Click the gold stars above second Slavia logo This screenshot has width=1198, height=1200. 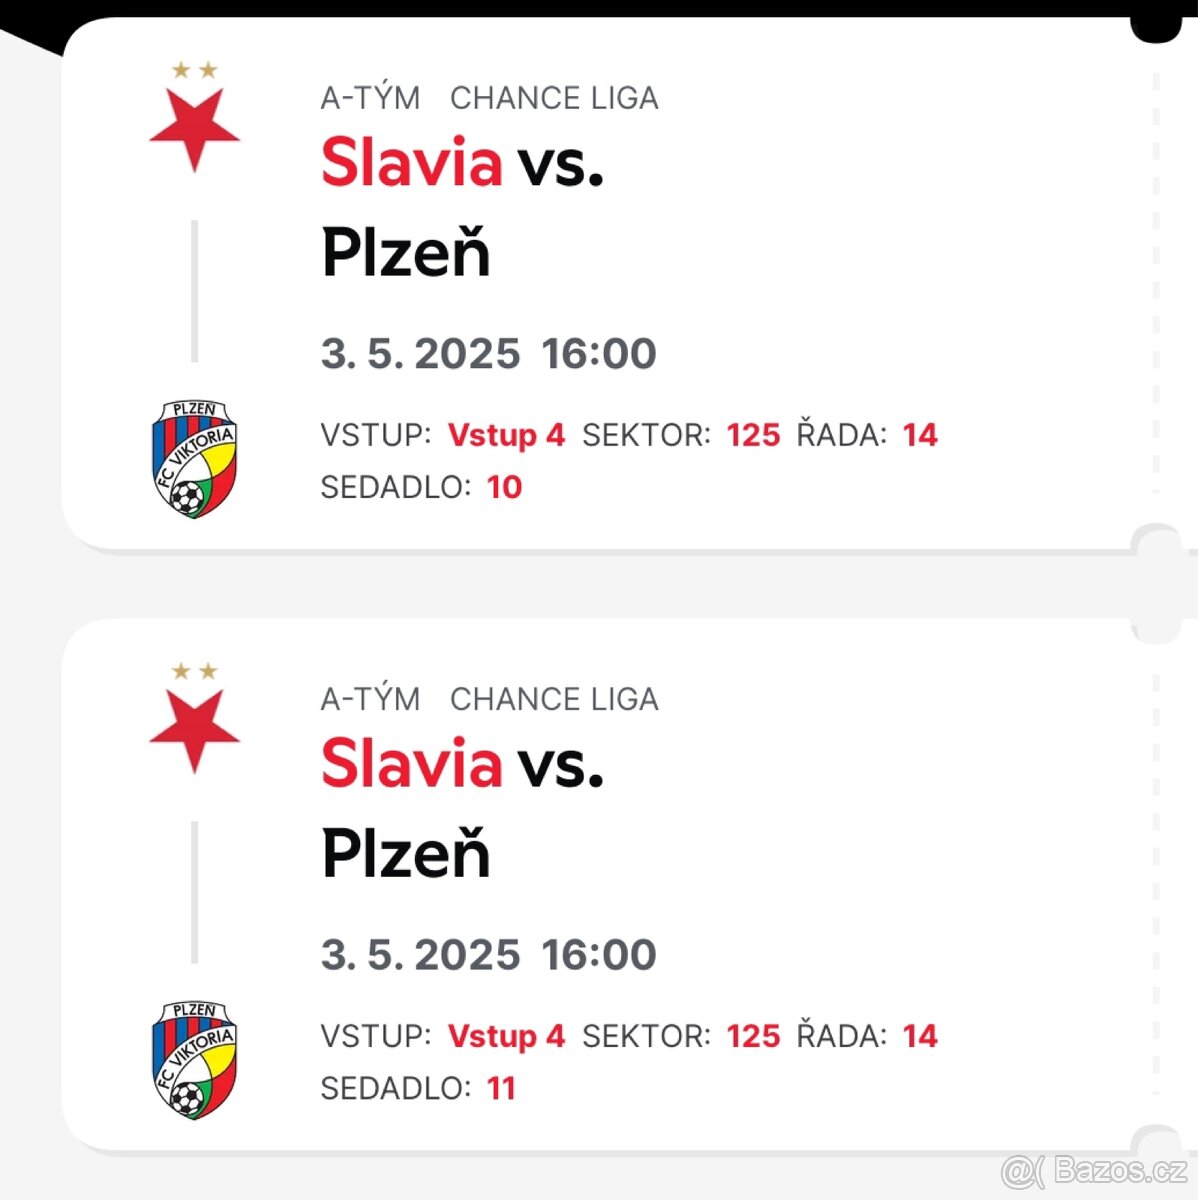(x=195, y=671)
